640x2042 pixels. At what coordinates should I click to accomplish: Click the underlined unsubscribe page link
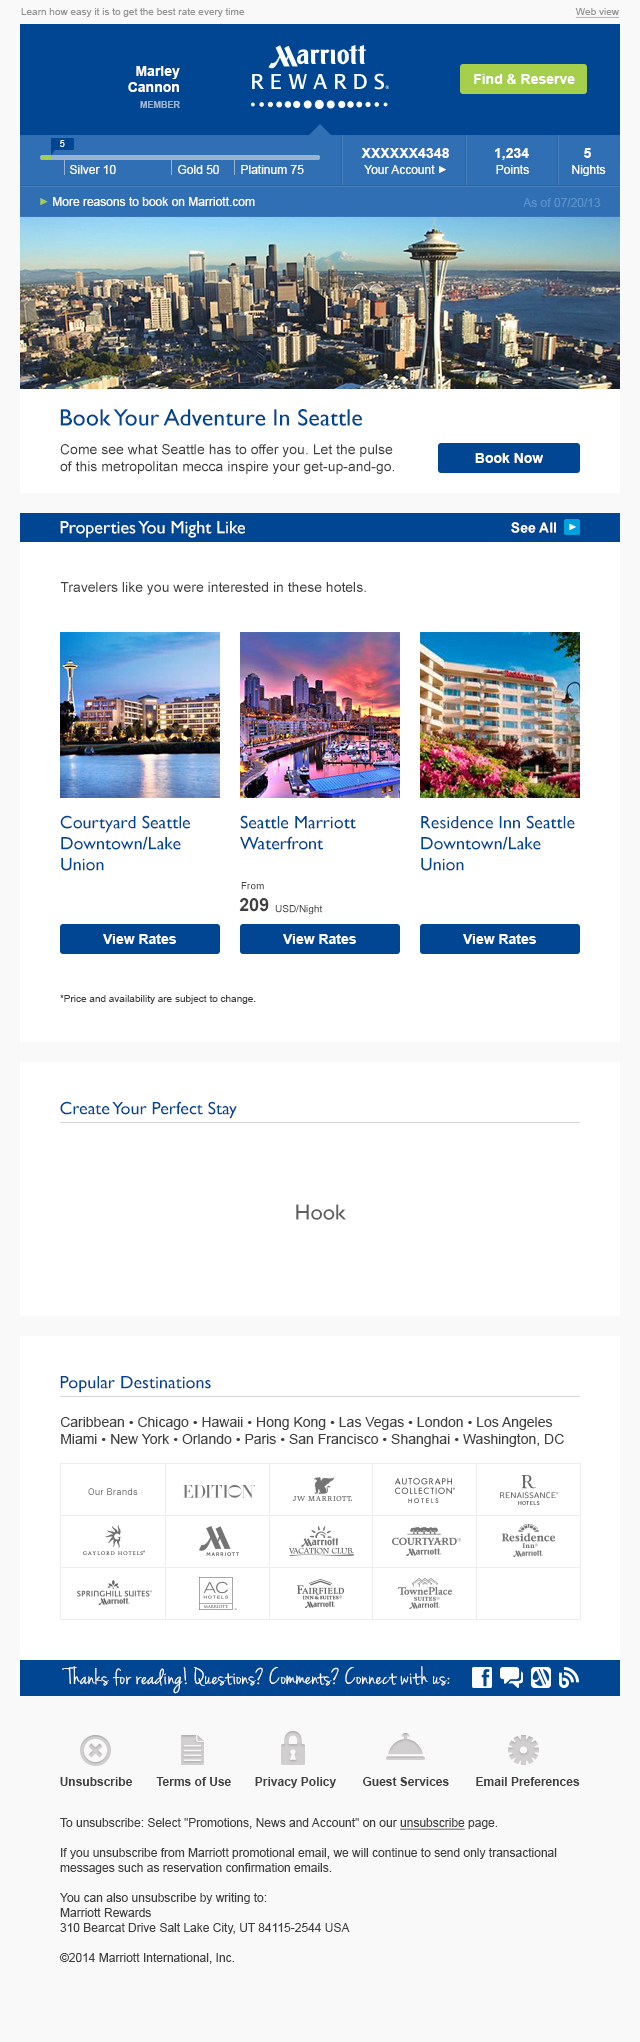coord(432,1823)
